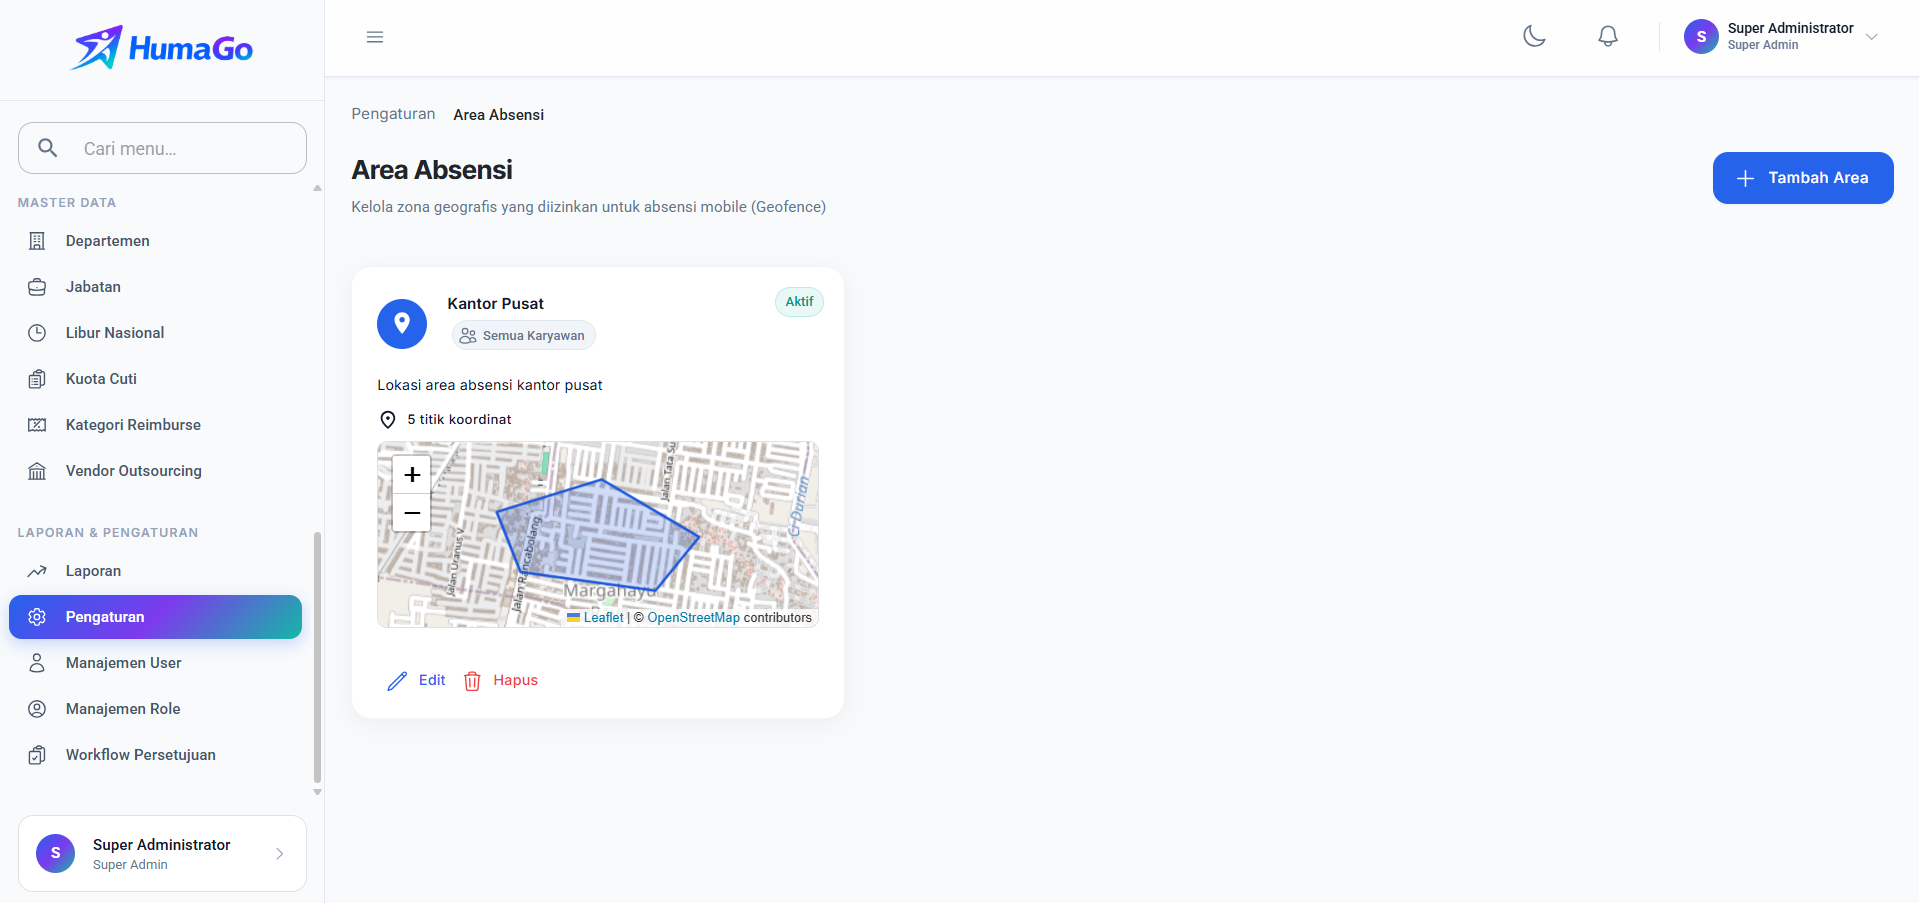Image resolution: width=1919 pixels, height=903 pixels.
Task: Click the Kantor Pusat location pin icon
Action: (402, 324)
